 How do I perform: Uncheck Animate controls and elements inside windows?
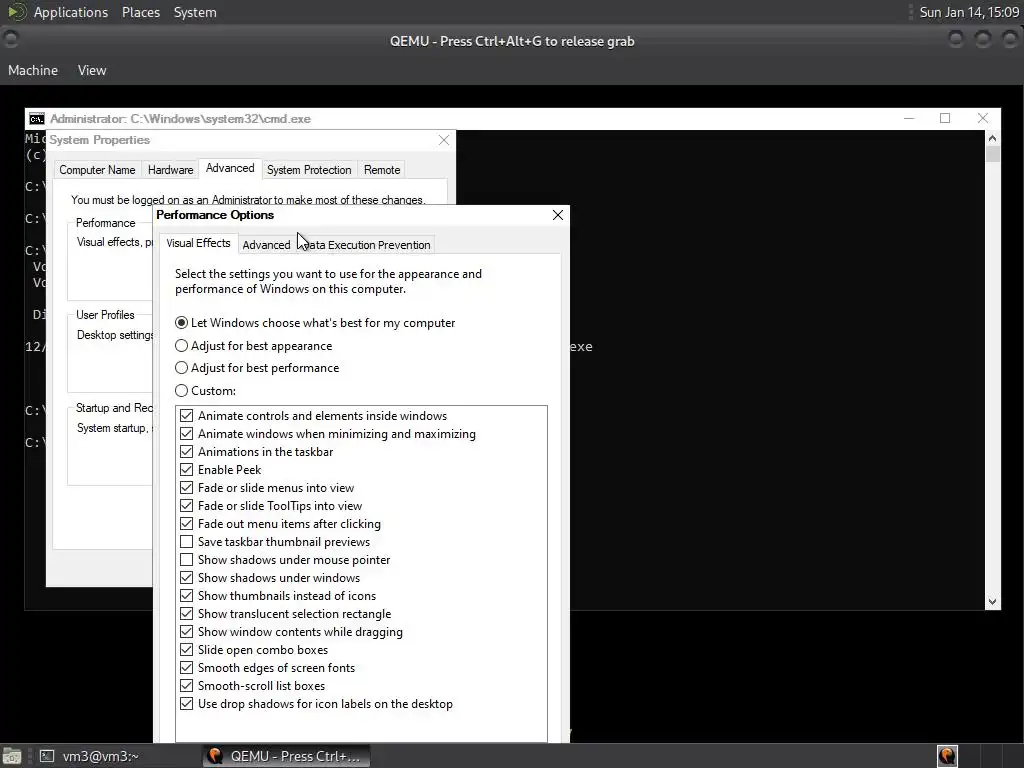point(187,416)
